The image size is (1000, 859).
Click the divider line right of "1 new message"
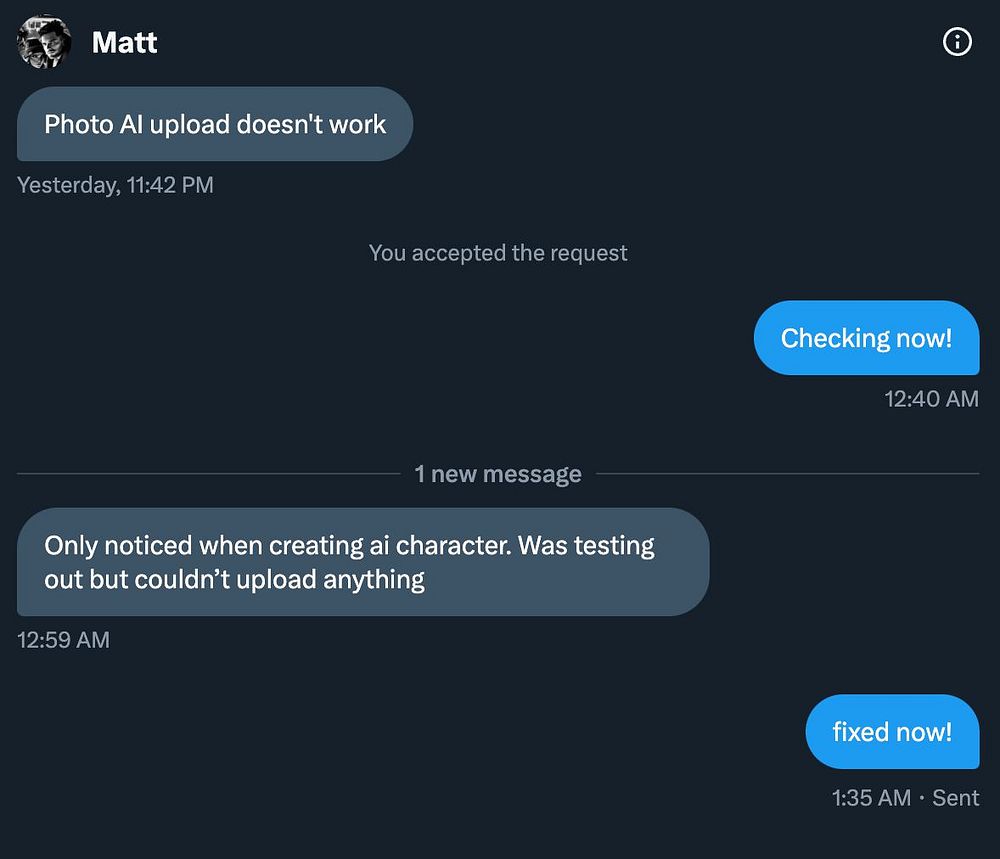[x=788, y=474]
